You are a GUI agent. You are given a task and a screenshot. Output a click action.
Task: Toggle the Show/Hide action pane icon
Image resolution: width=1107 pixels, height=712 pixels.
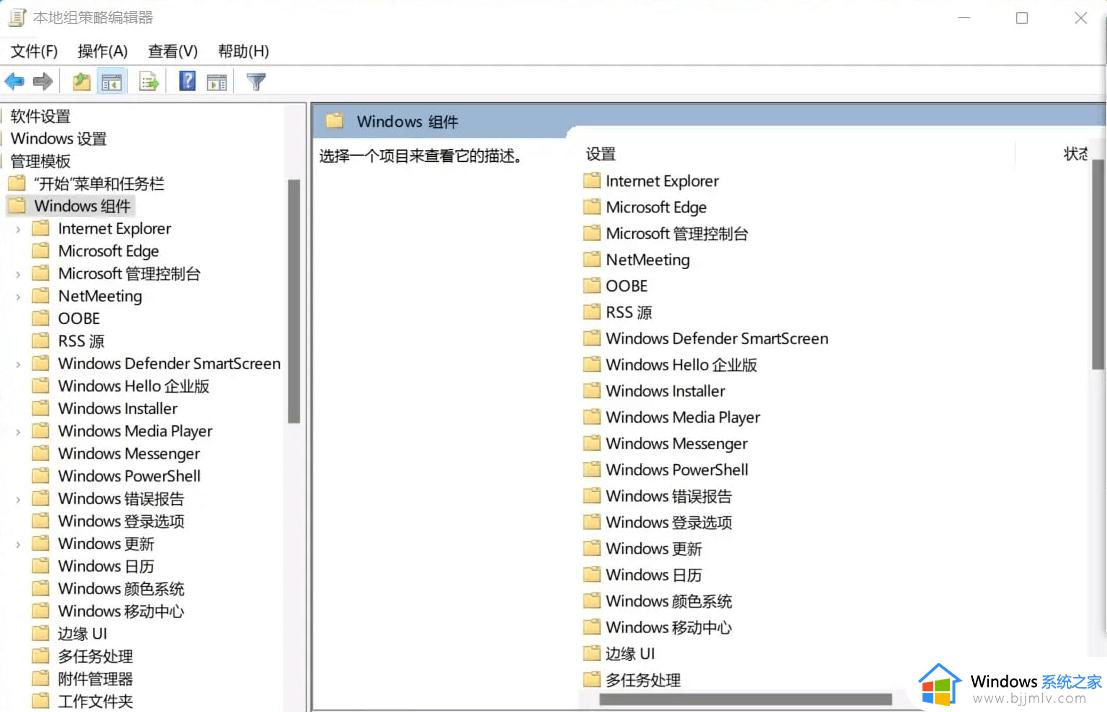coord(217,82)
